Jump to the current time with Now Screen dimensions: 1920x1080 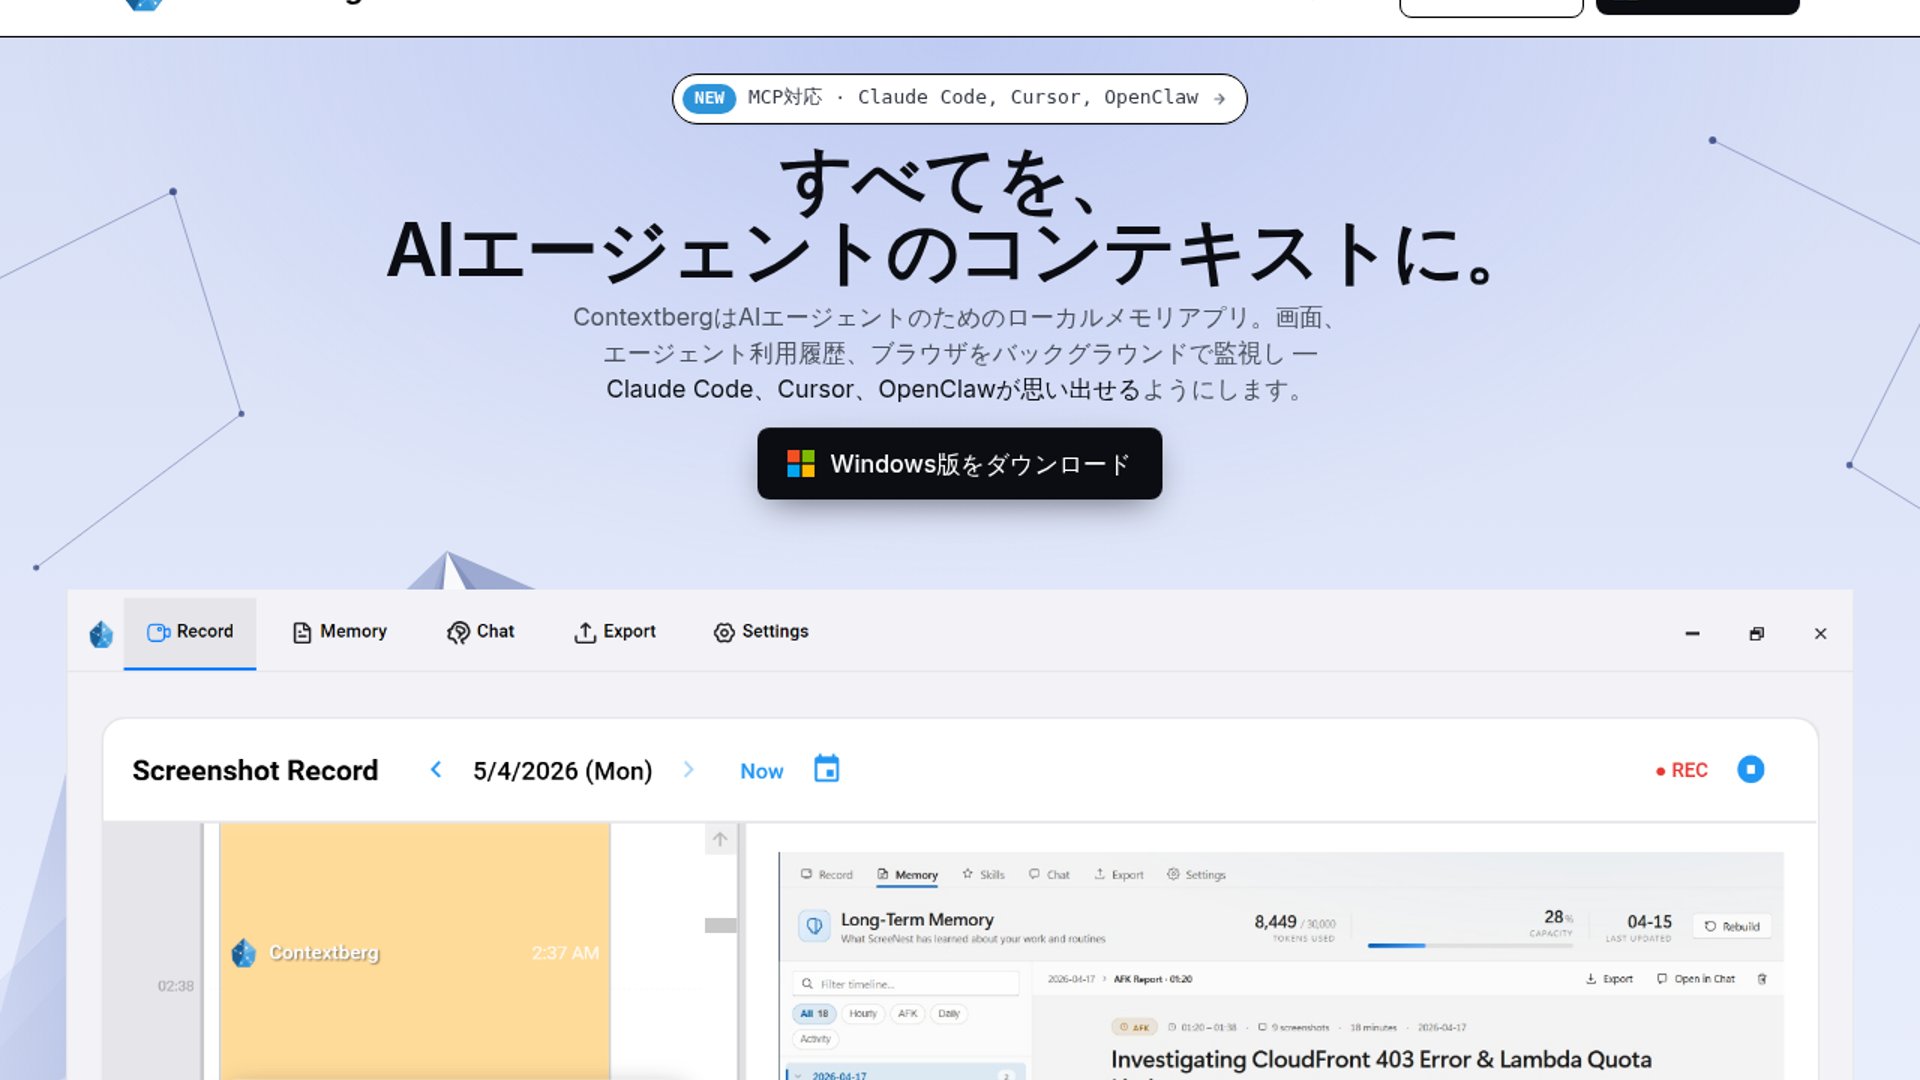(x=762, y=771)
